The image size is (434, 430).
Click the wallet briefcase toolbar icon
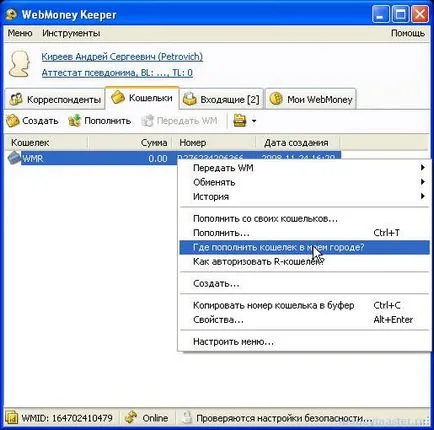coord(240,121)
